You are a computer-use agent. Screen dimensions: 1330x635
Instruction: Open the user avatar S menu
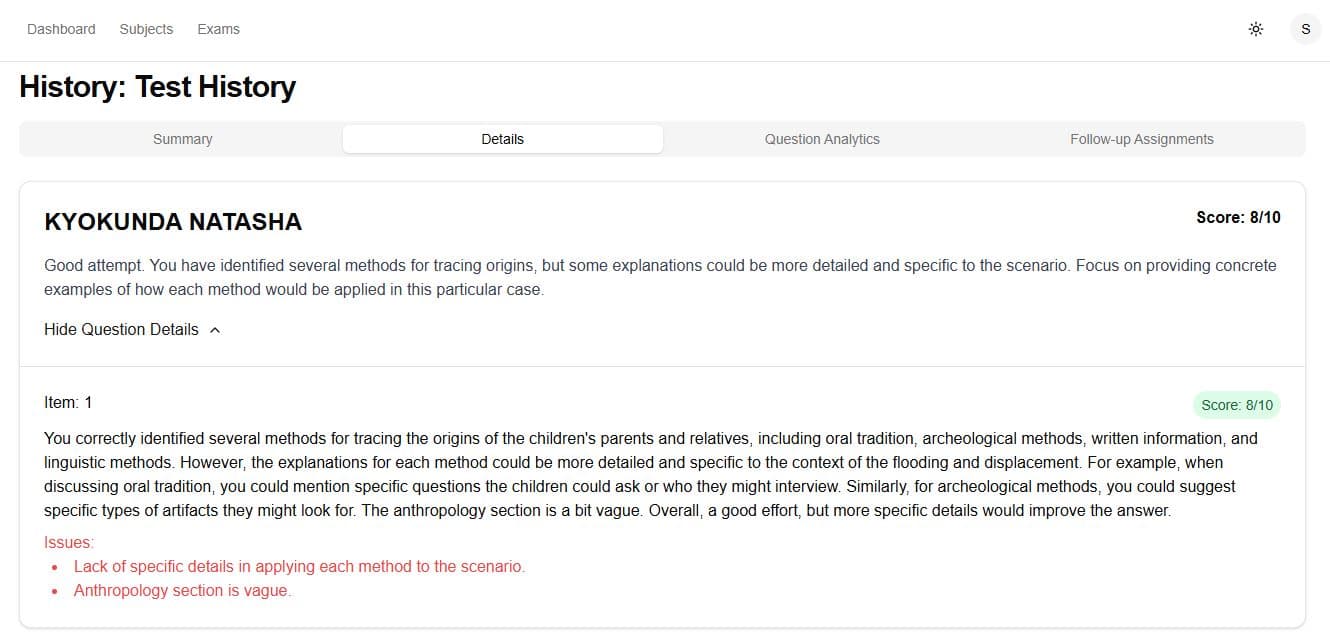(1305, 29)
